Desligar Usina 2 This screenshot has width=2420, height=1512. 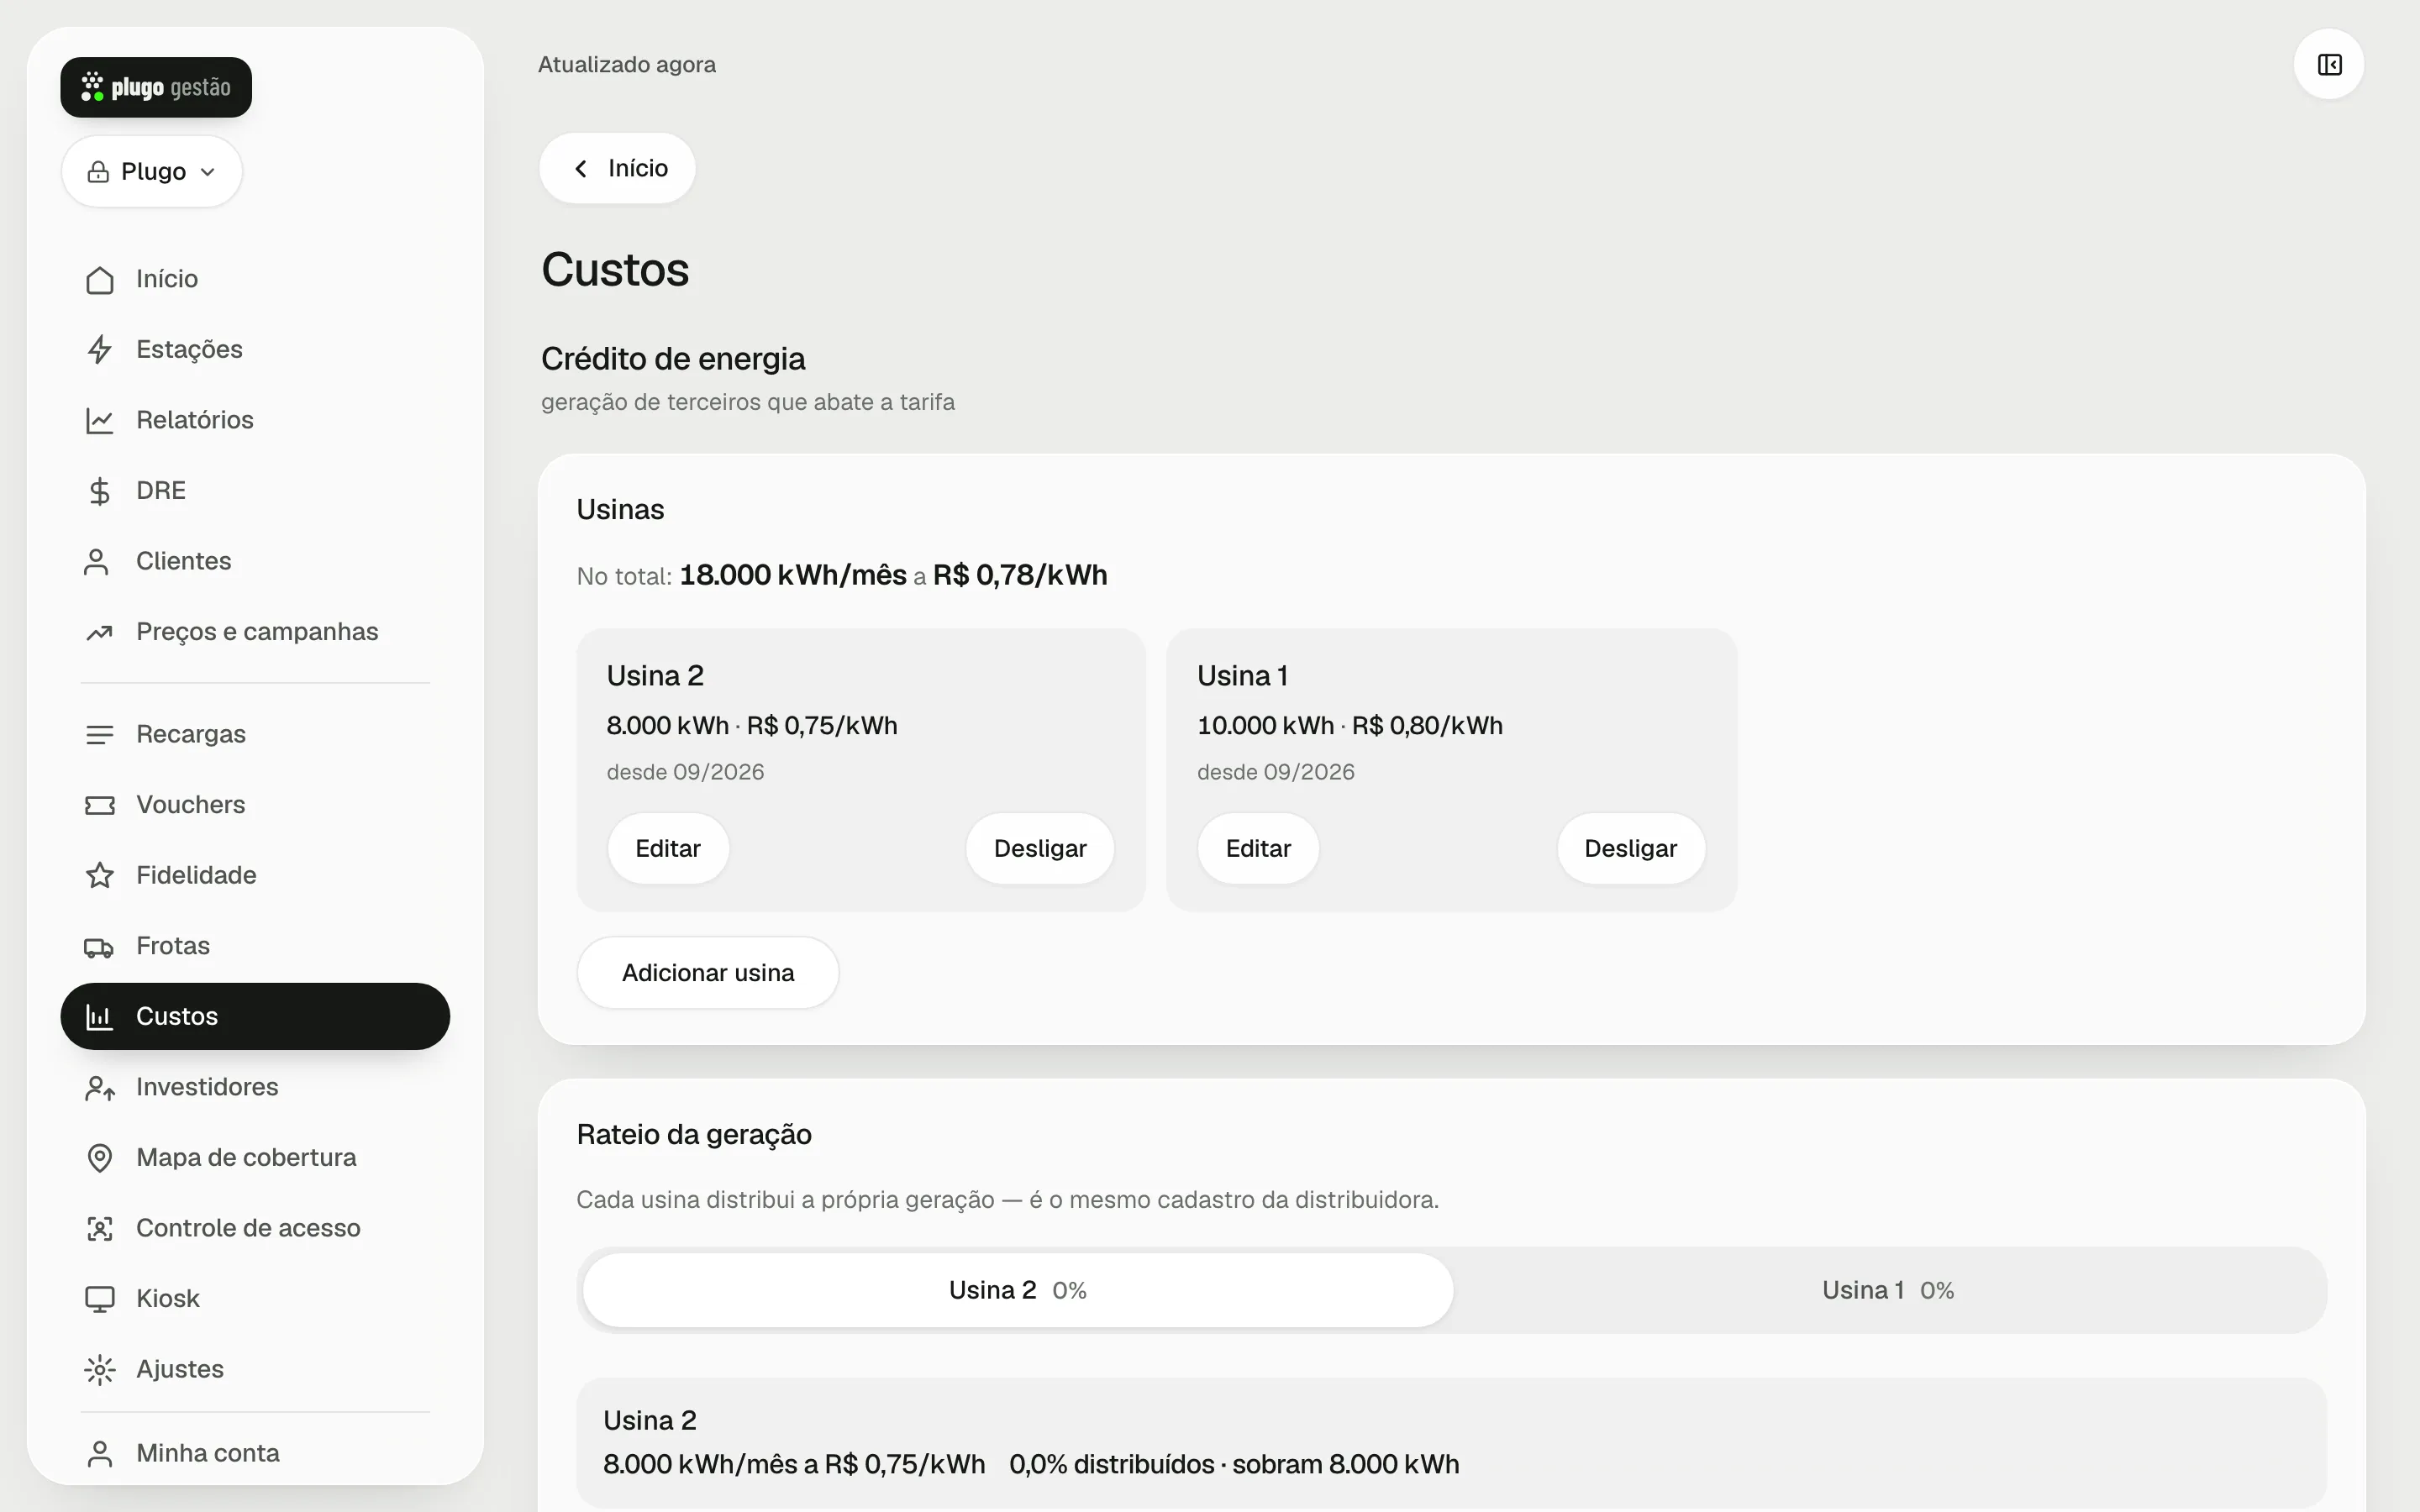(x=1040, y=848)
